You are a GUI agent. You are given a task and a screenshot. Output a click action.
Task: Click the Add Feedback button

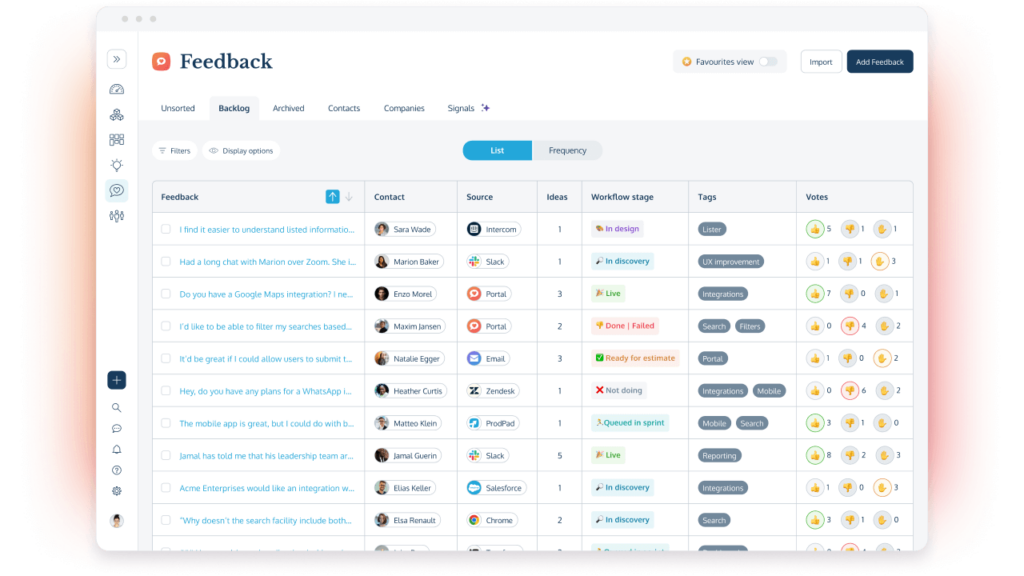(880, 62)
